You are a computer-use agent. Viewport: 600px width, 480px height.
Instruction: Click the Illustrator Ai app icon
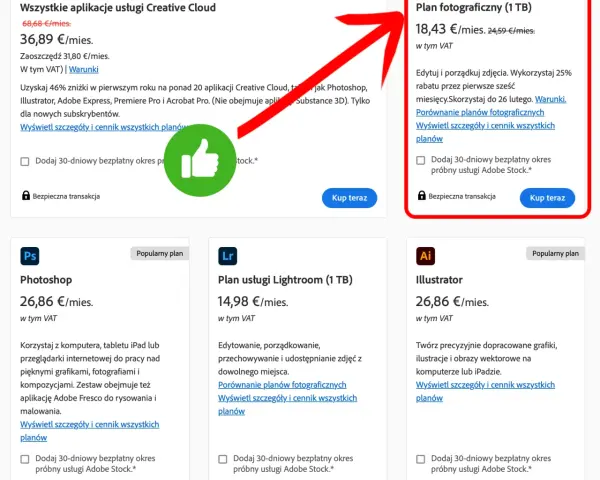426,256
